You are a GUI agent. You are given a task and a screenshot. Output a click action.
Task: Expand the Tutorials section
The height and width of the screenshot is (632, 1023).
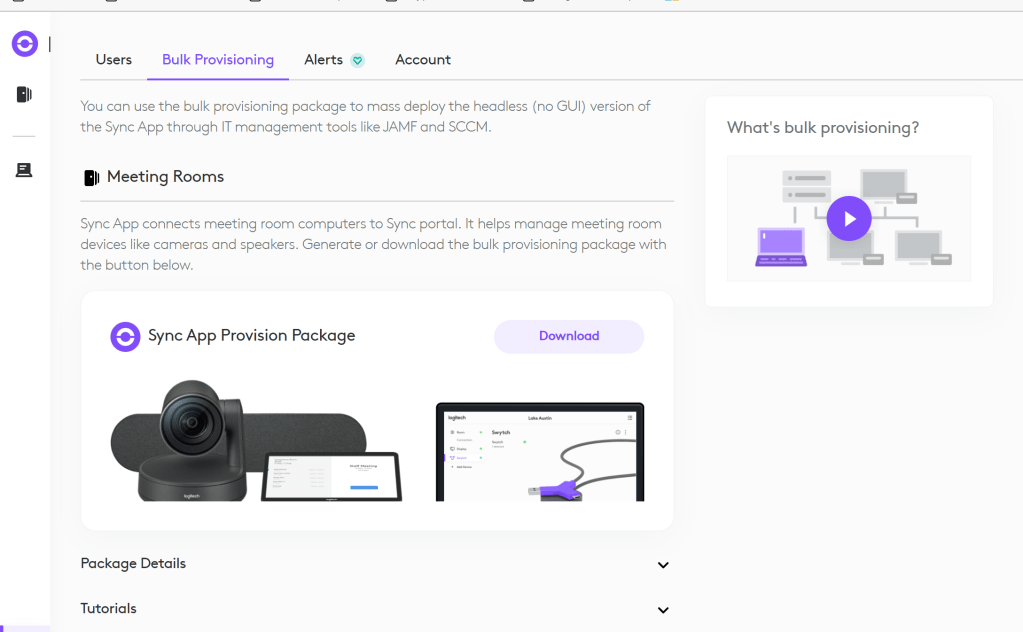click(376, 609)
